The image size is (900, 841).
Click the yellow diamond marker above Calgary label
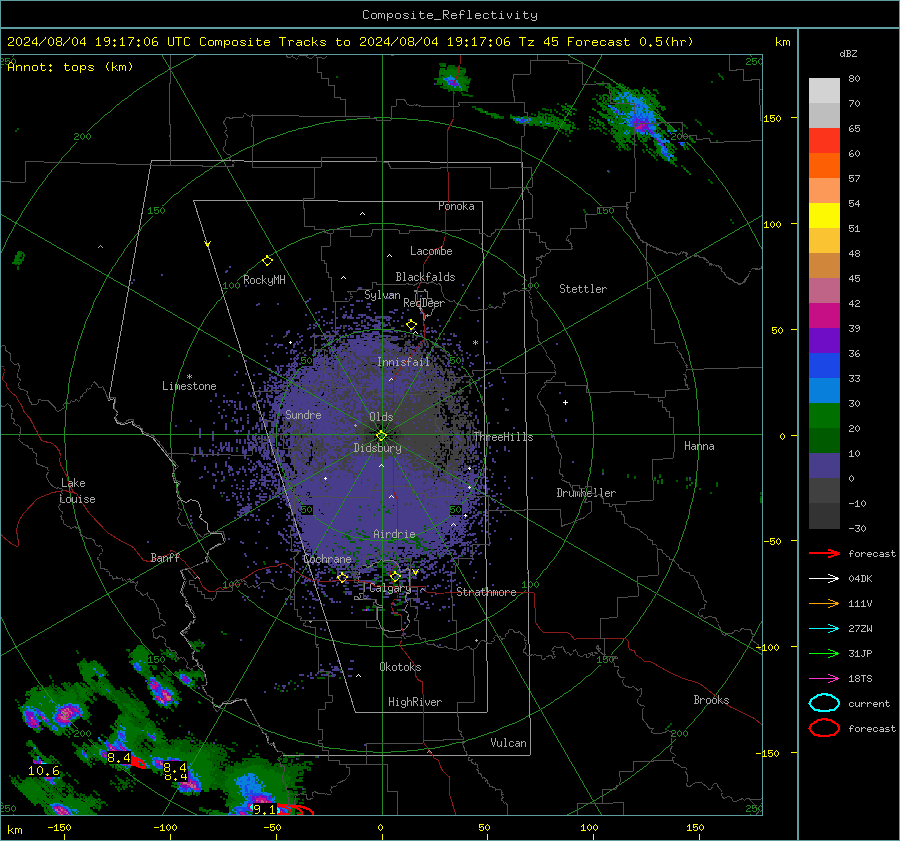pos(395,576)
